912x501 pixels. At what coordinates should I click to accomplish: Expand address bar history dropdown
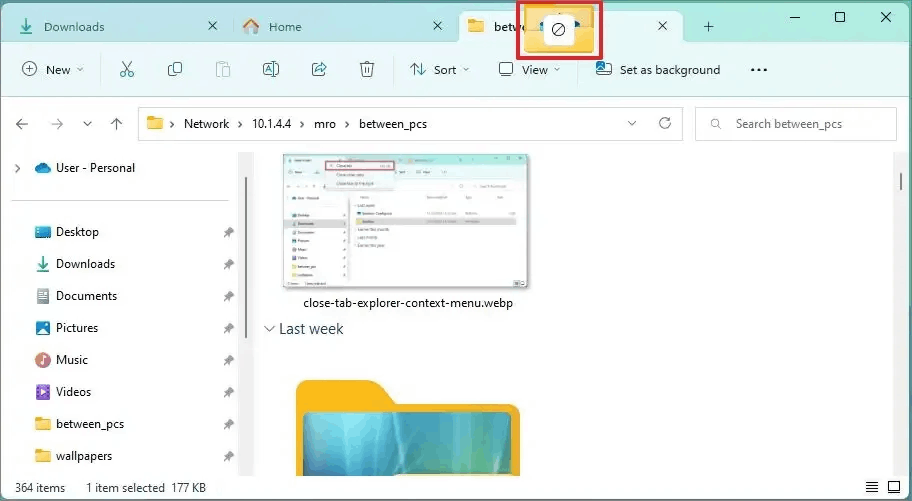click(632, 123)
